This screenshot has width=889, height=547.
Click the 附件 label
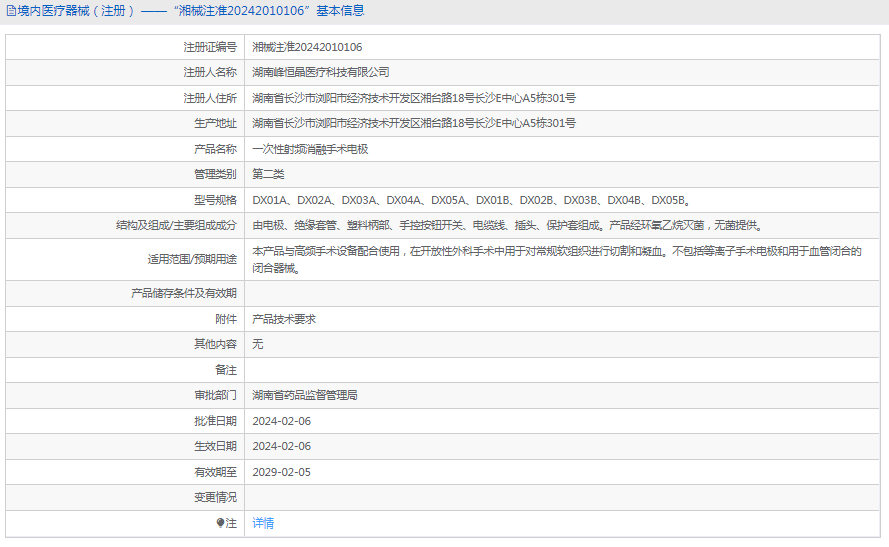(226, 319)
